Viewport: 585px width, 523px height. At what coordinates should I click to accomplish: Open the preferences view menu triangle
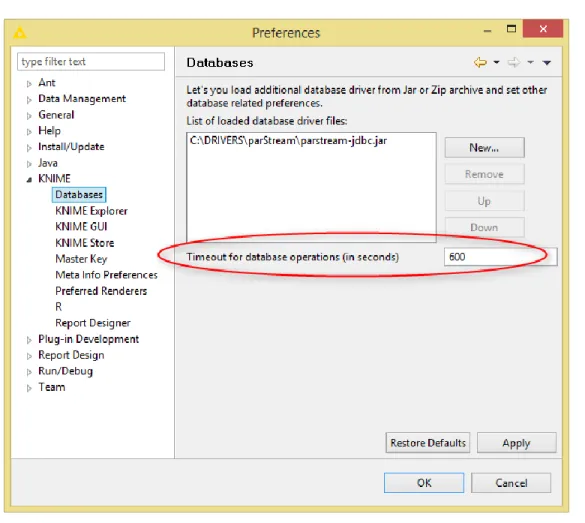click(x=547, y=63)
